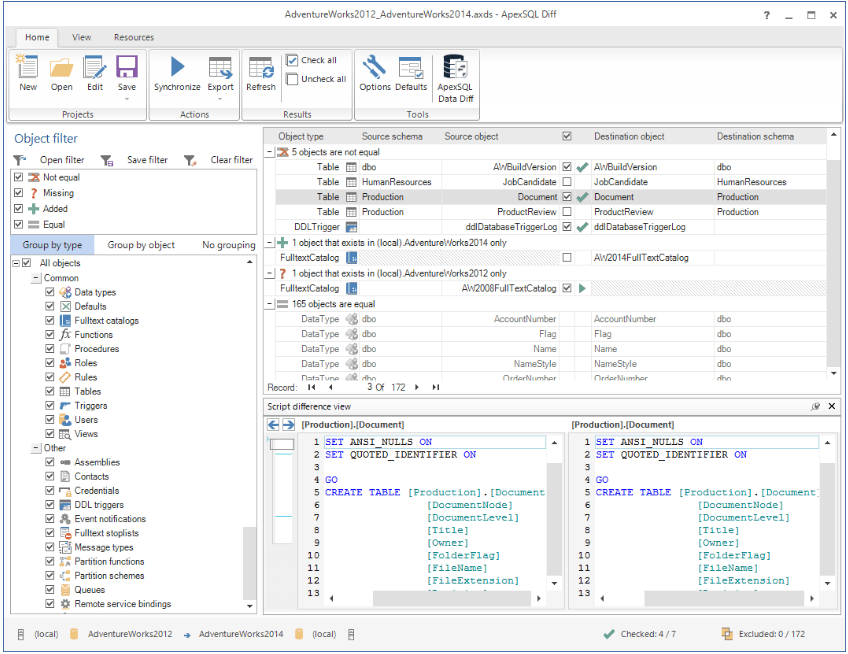The width and height of the screenshot is (848, 654).
Task: Check the JobCandidate row checkbox
Action: pyautogui.click(x=567, y=182)
